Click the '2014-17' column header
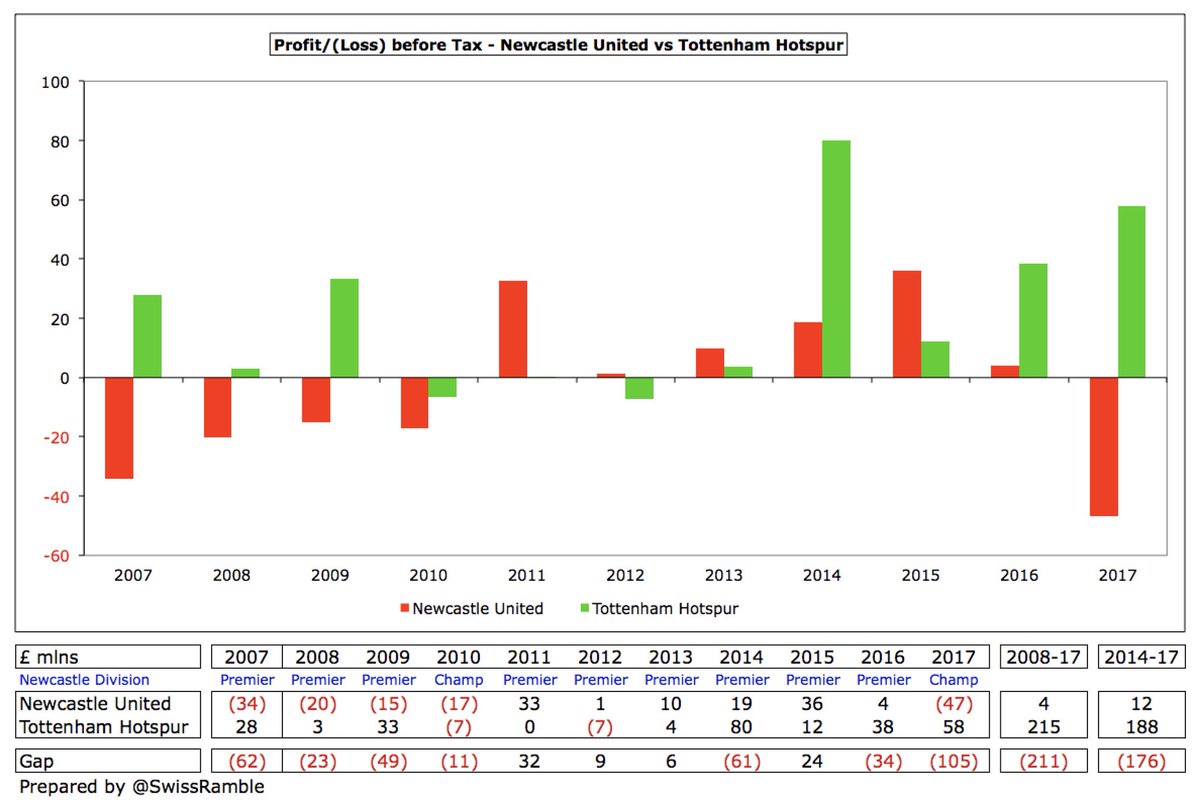This screenshot has width=1200, height=804. 1141,658
